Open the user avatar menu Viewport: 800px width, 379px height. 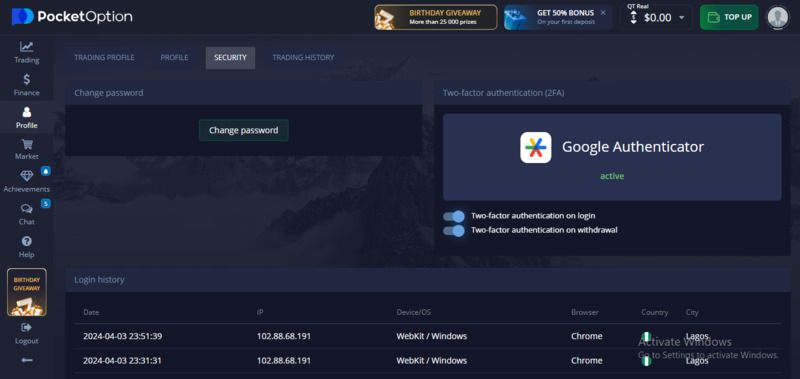[778, 17]
